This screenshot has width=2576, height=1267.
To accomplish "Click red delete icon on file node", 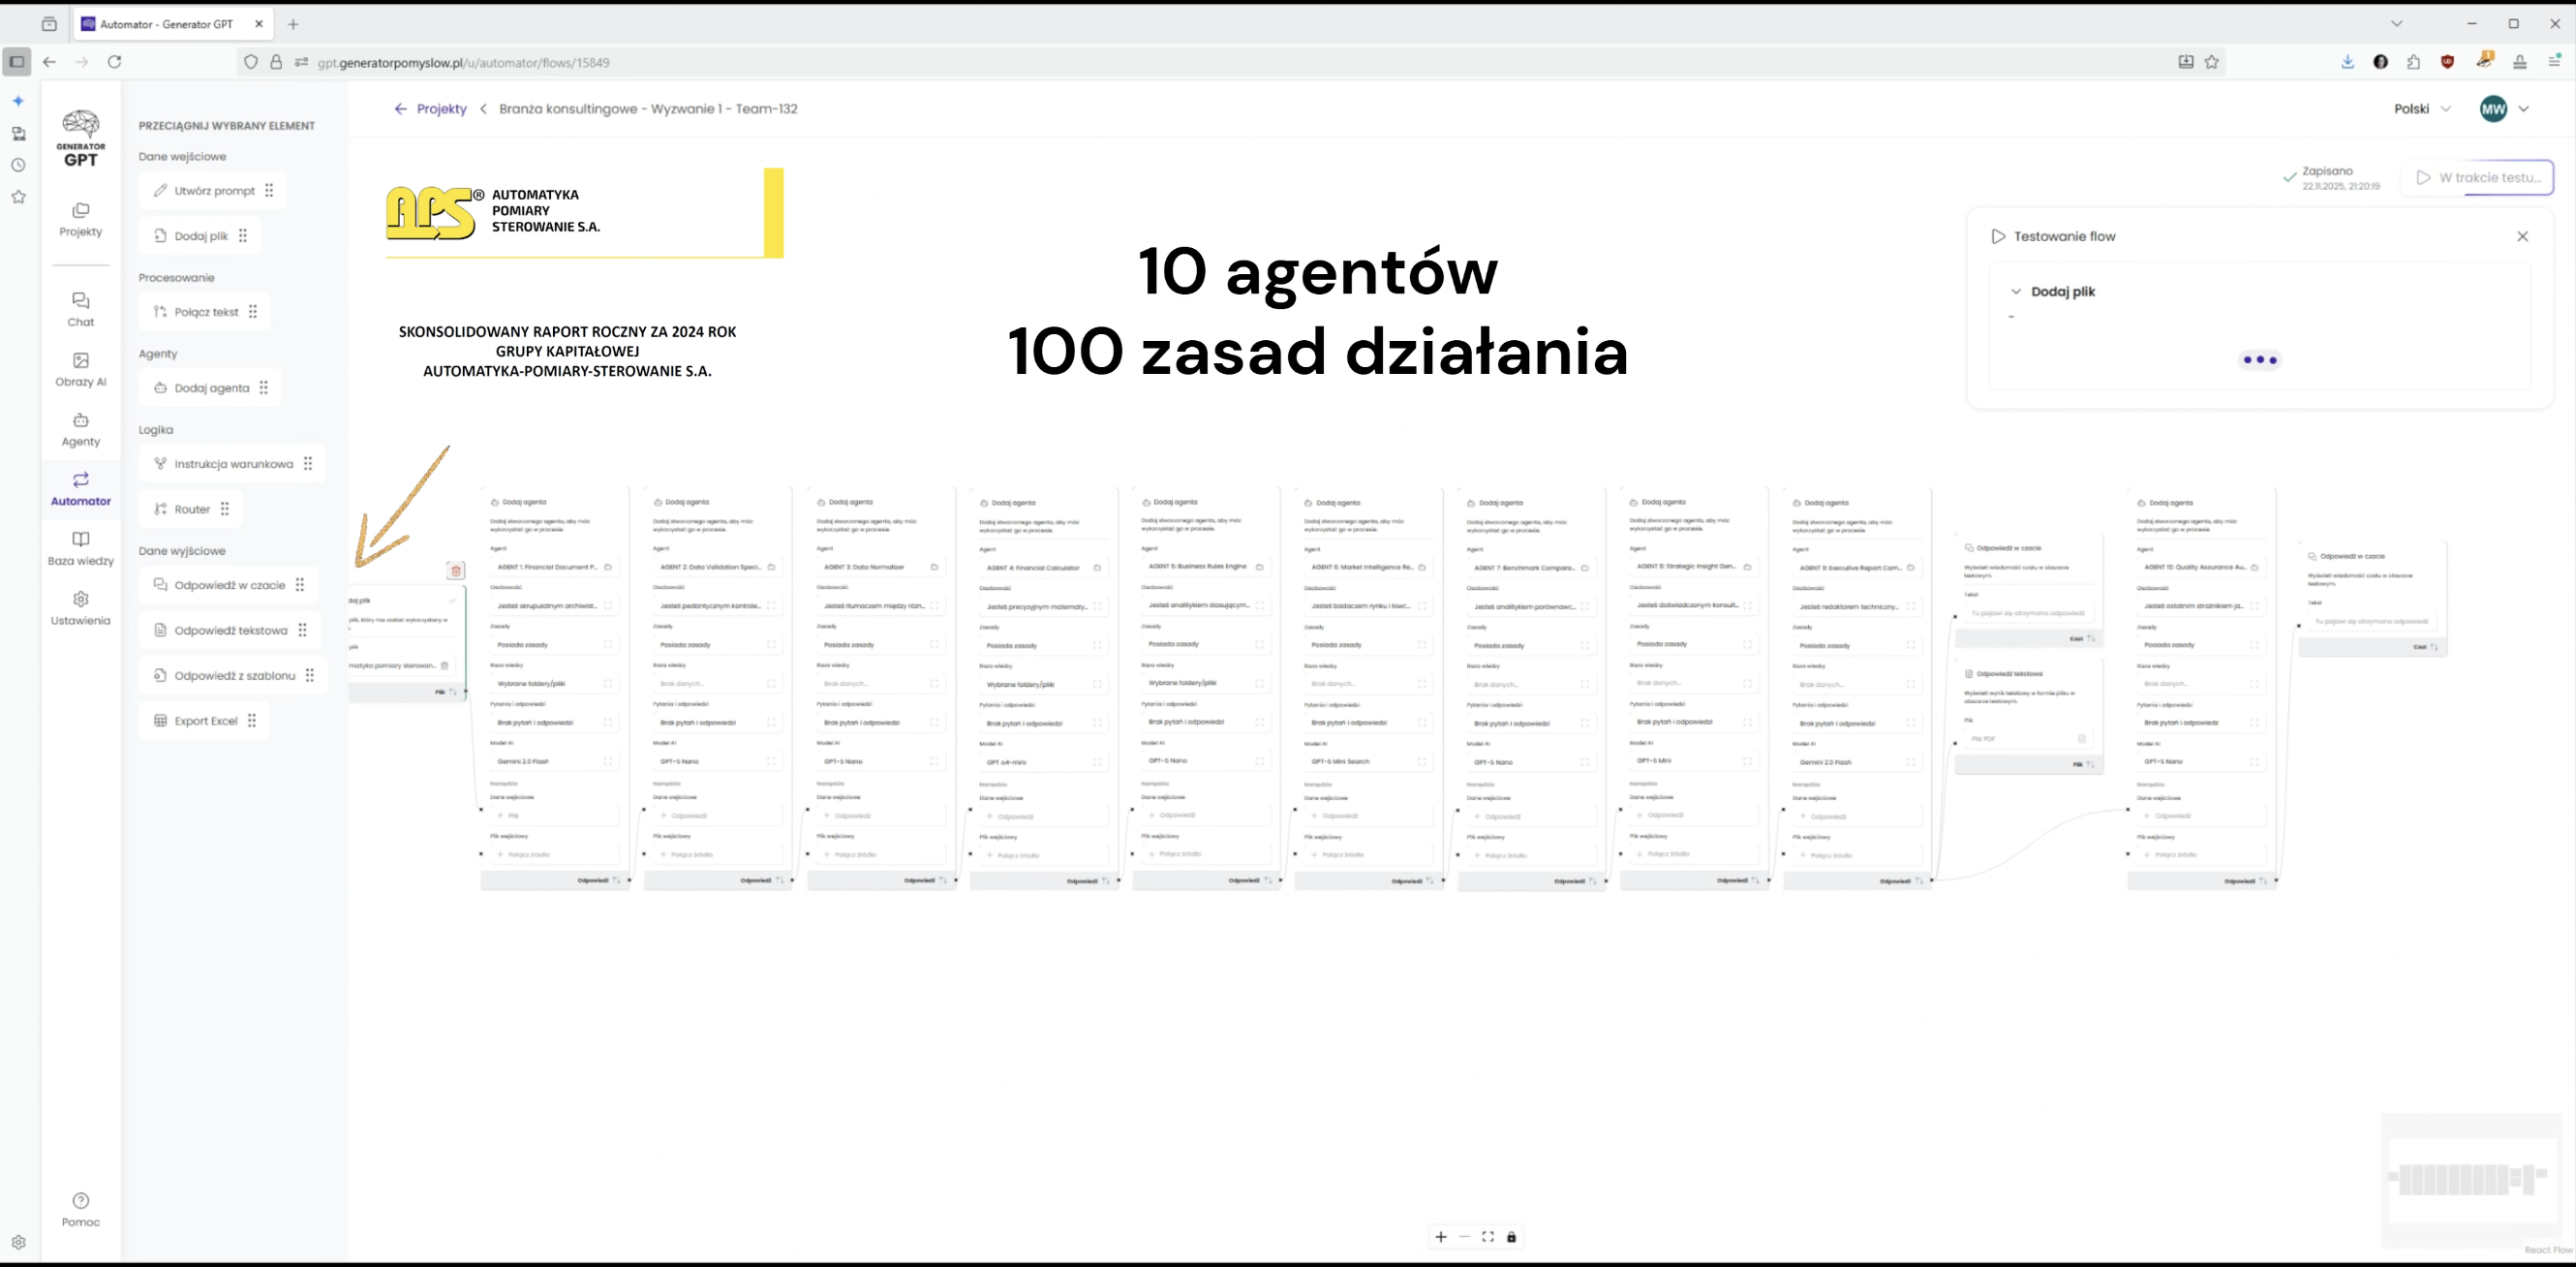I will (456, 571).
